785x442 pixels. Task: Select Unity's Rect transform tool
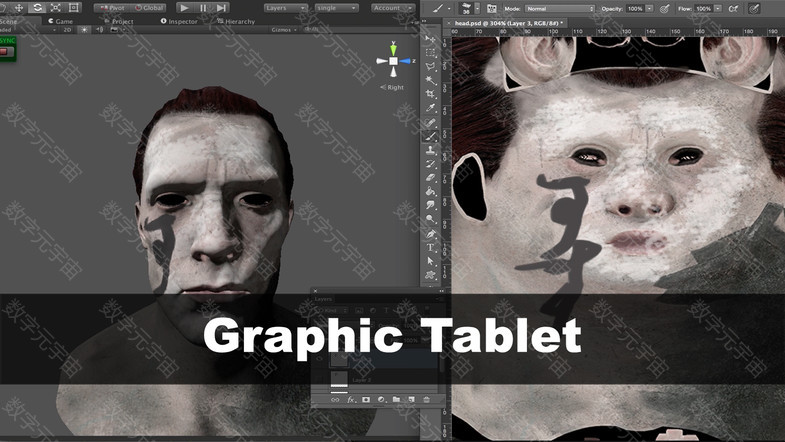point(74,8)
